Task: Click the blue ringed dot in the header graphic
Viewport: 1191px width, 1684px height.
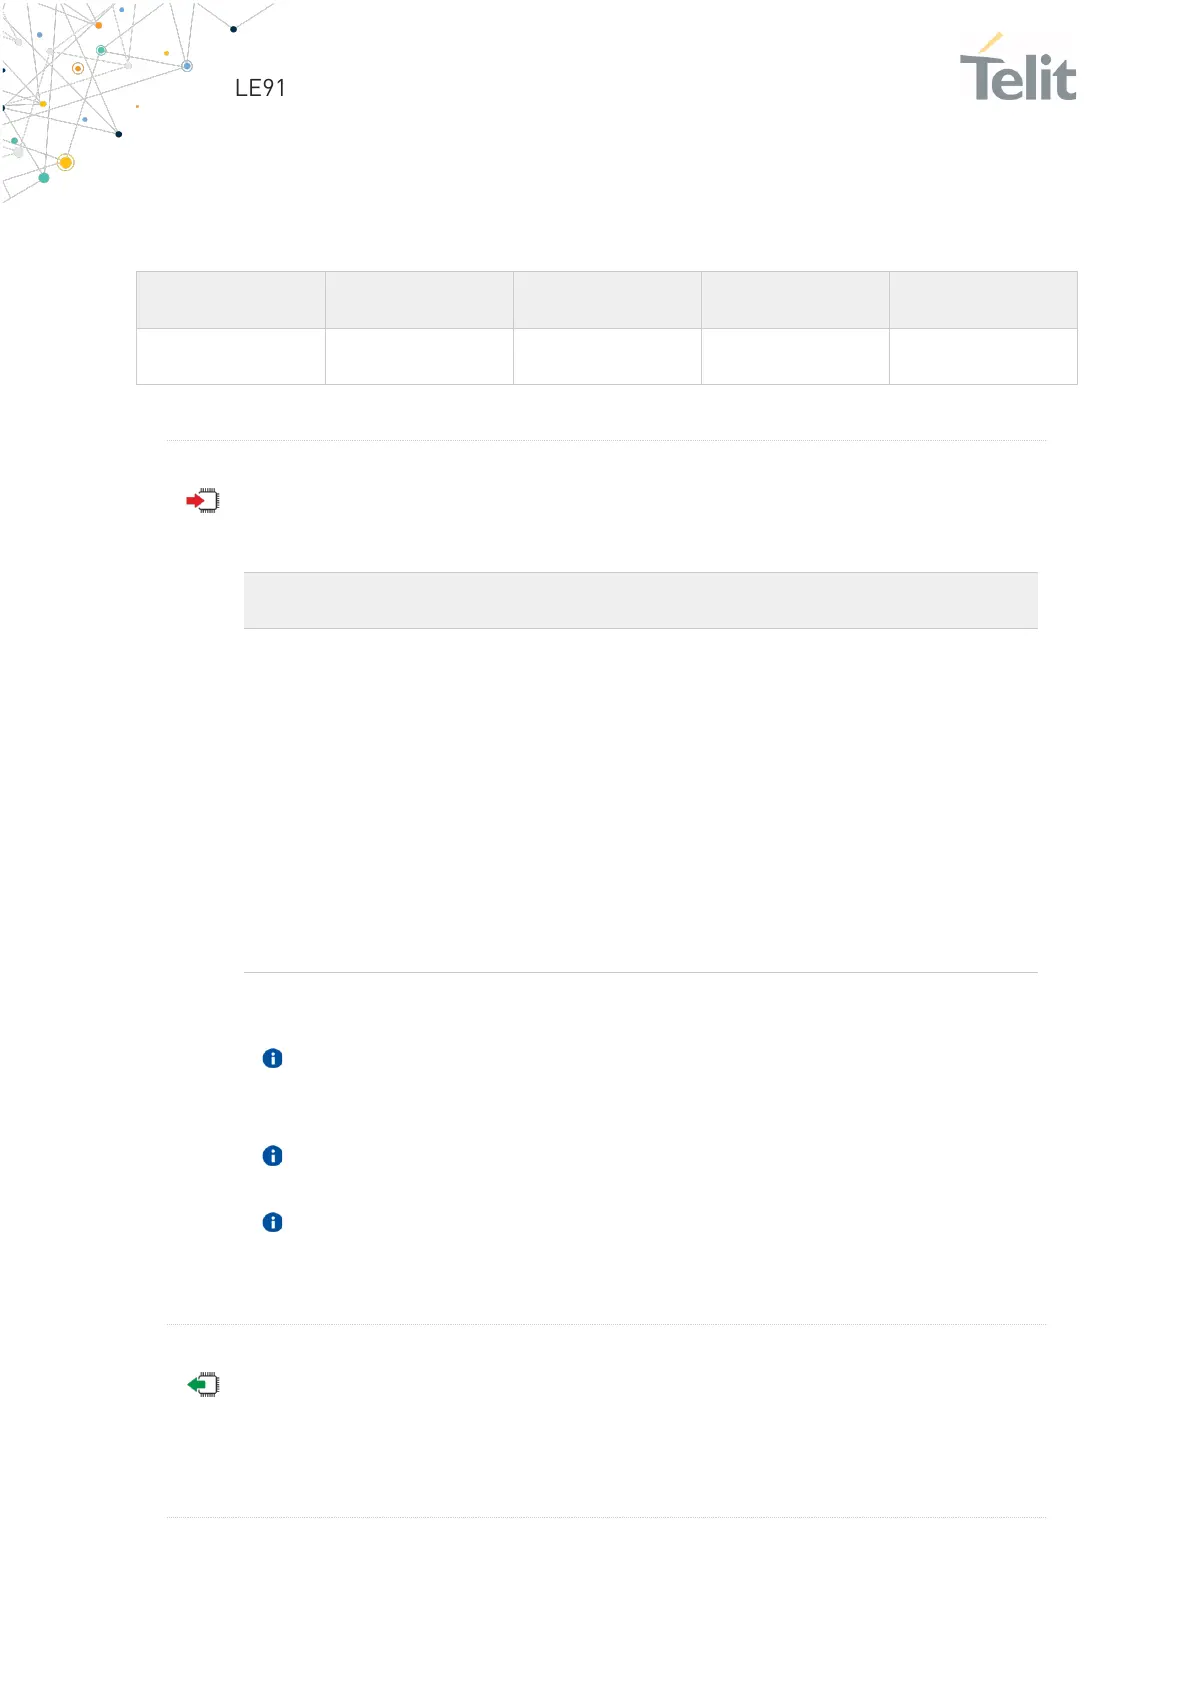Action: point(187,66)
